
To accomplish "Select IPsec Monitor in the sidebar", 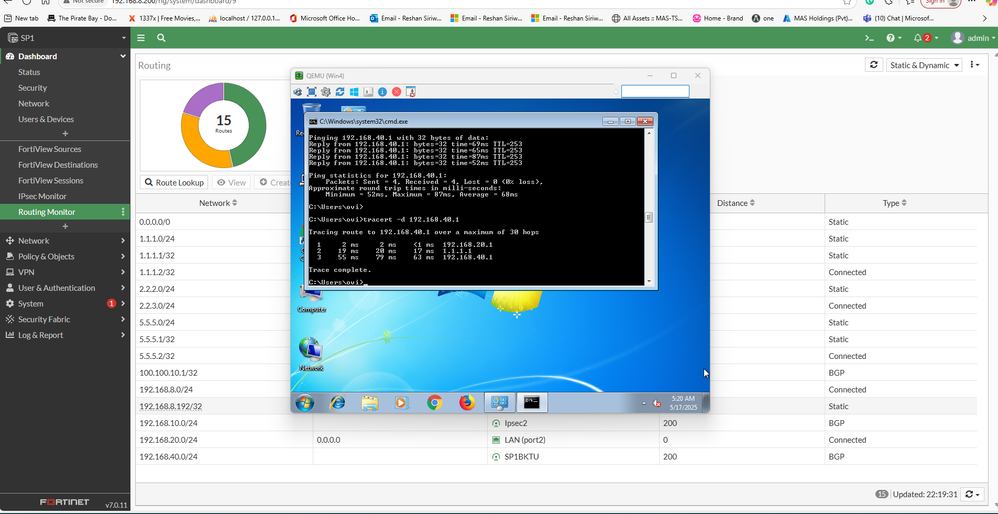I will 42,196.
